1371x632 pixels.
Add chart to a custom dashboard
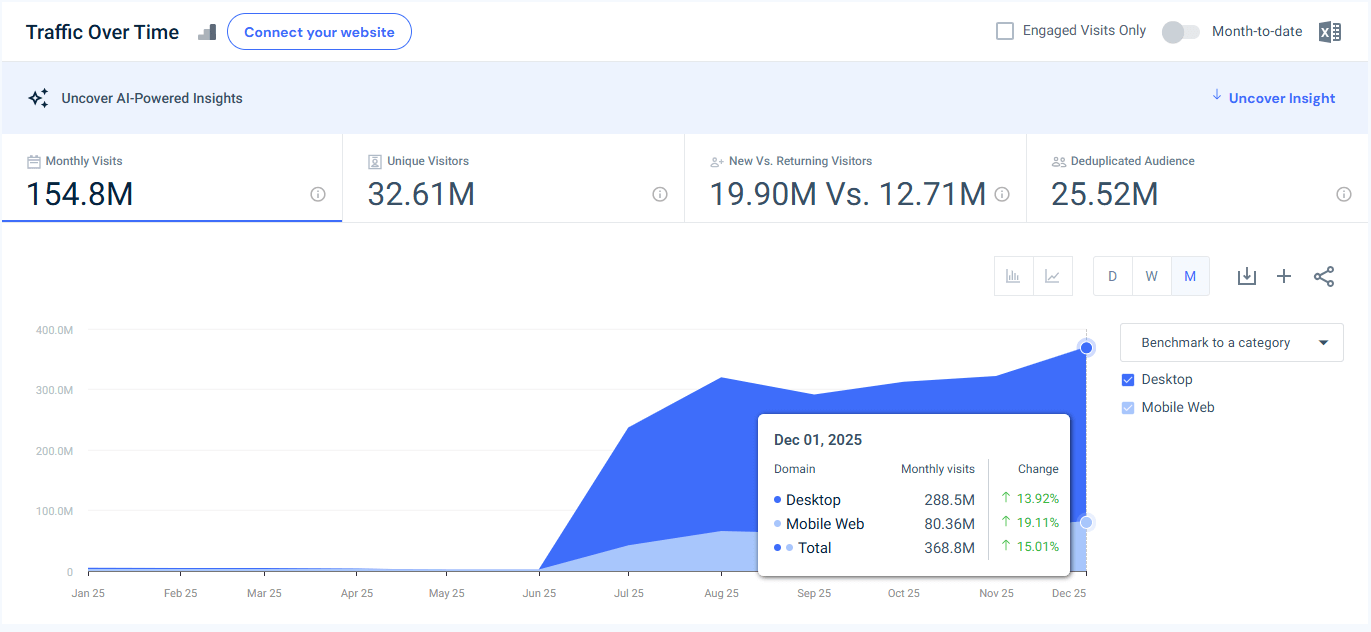pyautogui.click(x=1284, y=276)
